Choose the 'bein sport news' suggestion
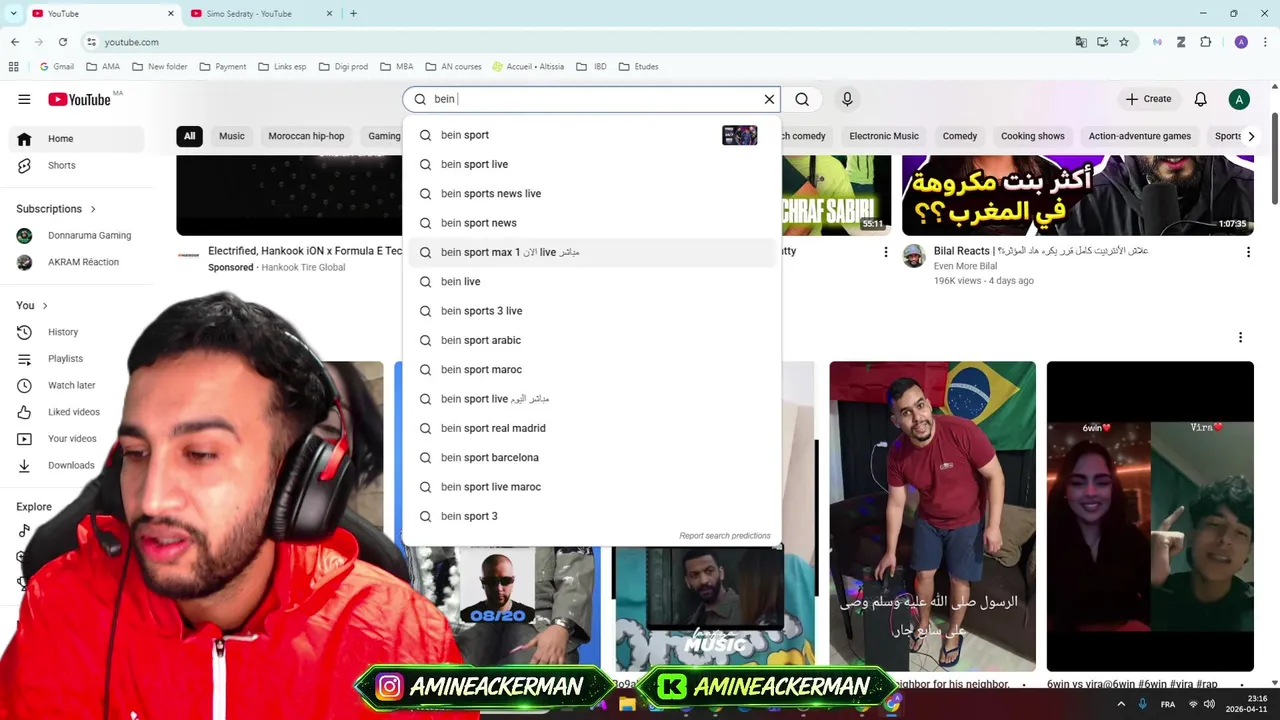Screen dimensions: 1280x720 coord(591,223)
